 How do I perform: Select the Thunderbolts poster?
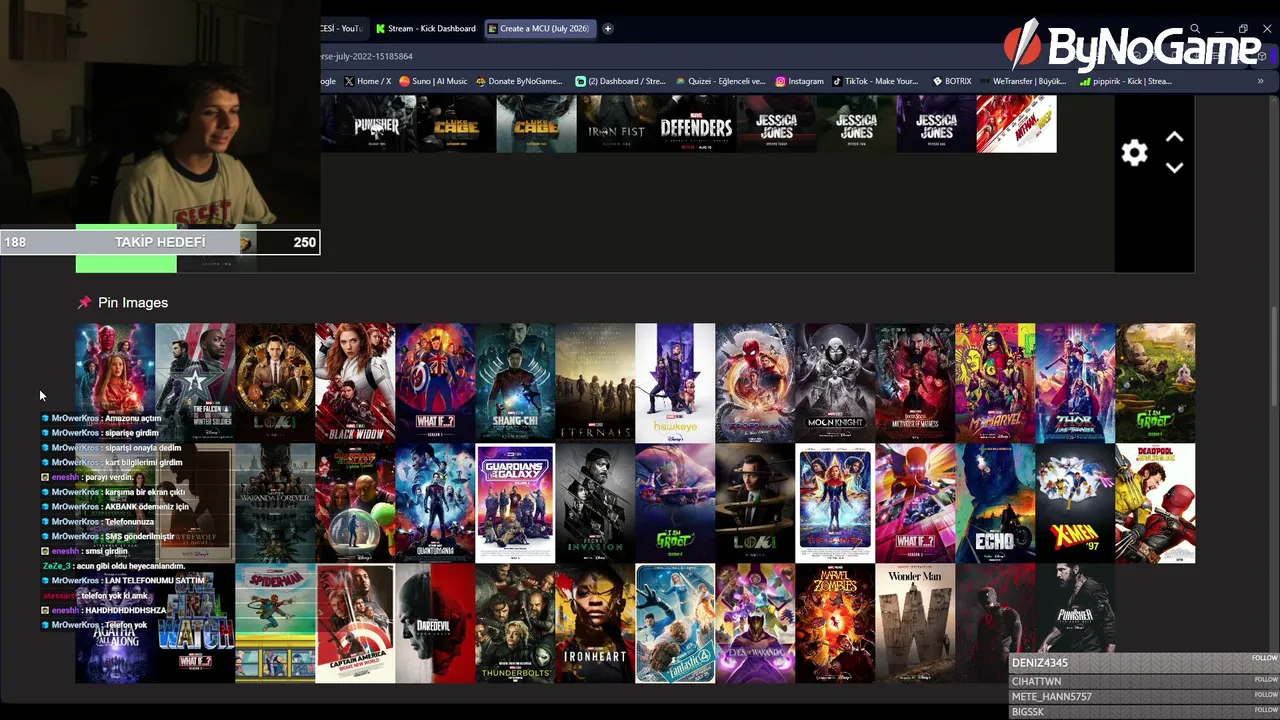[x=515, y=623]
